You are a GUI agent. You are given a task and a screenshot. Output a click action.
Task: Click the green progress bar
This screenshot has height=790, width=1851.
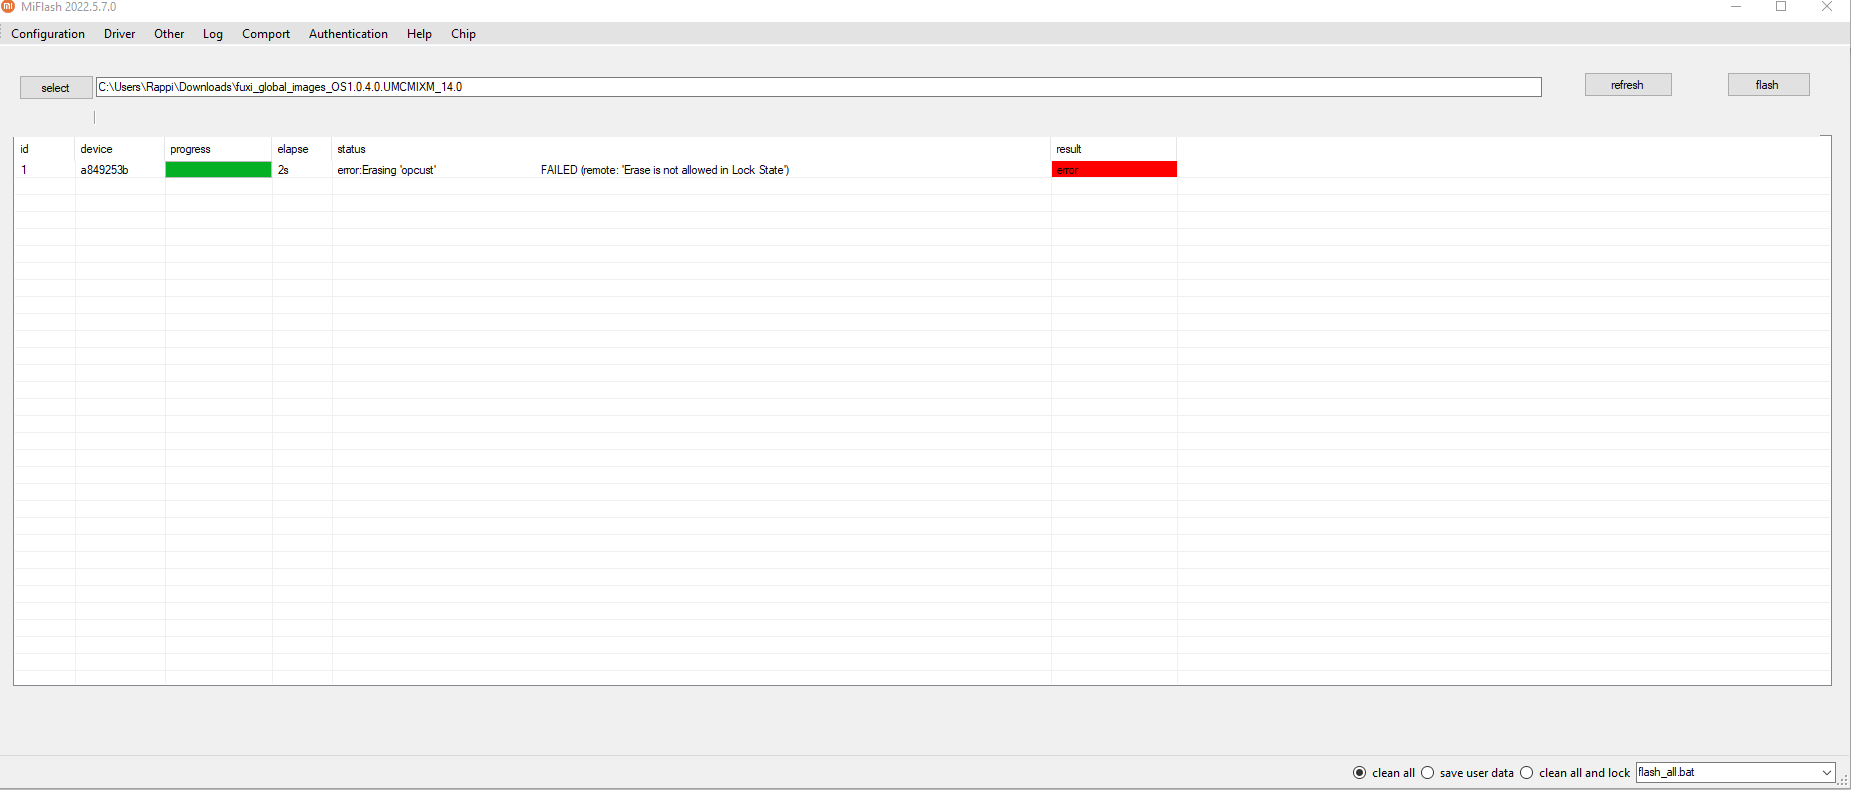pyautogui.click(x=218, y=170)
